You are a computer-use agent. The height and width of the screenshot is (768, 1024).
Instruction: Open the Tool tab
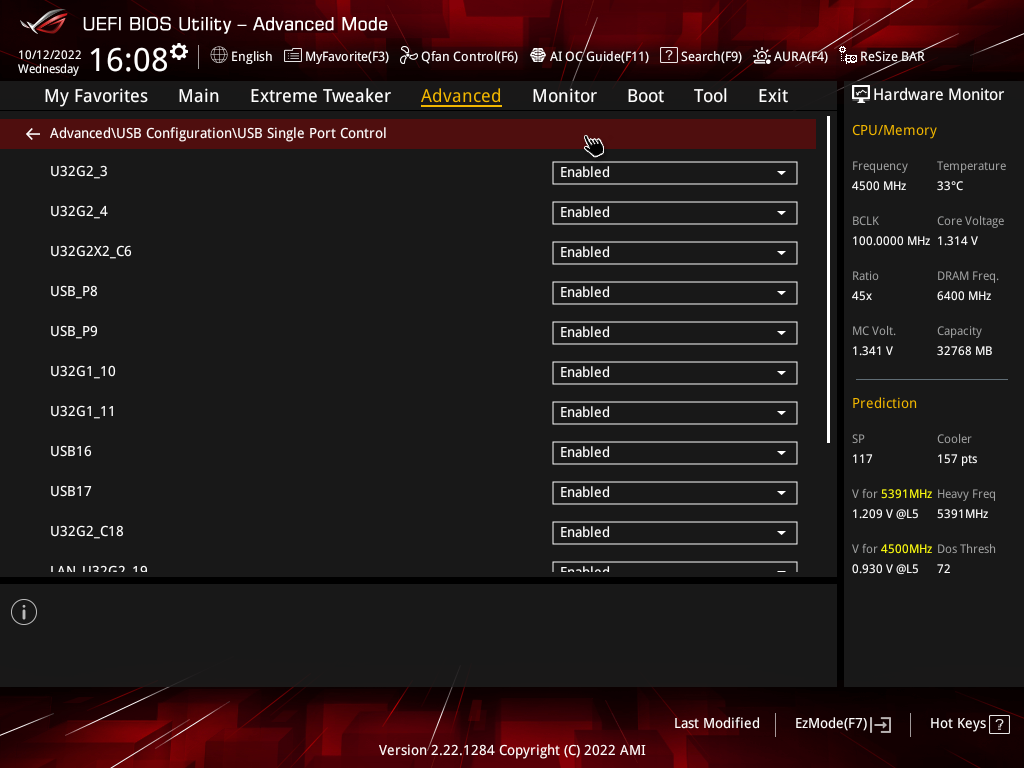coord(710,96)
